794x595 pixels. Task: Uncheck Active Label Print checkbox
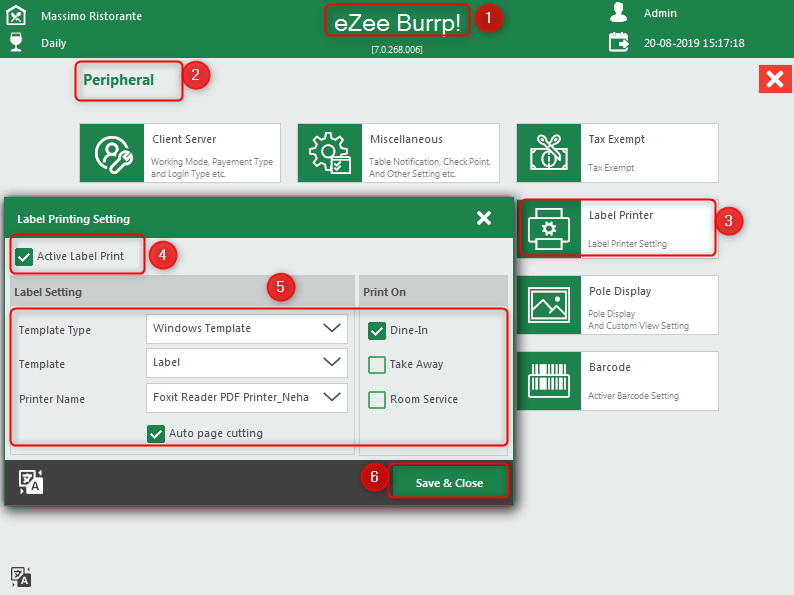24,257
